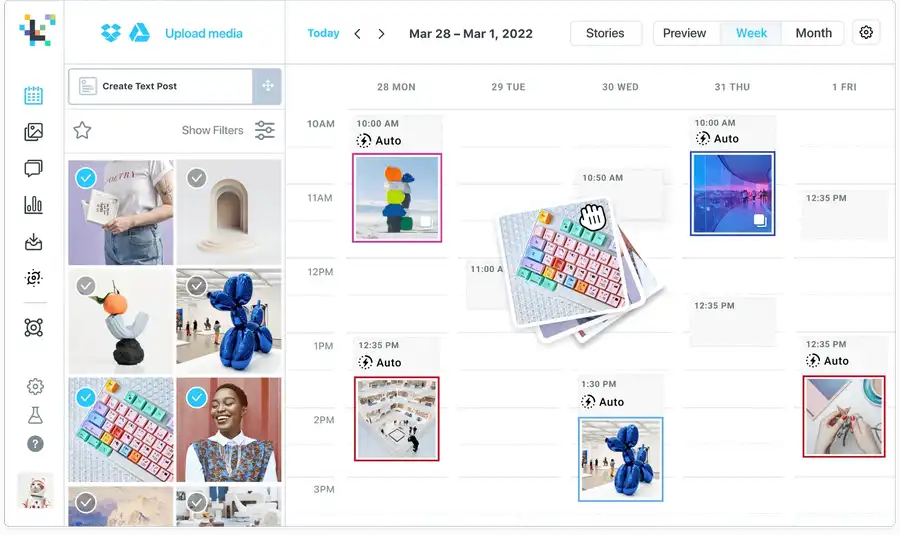Open the calendar view in the sidebar
Viewport: 900px width, 535px height.
[x=33, y=95]
